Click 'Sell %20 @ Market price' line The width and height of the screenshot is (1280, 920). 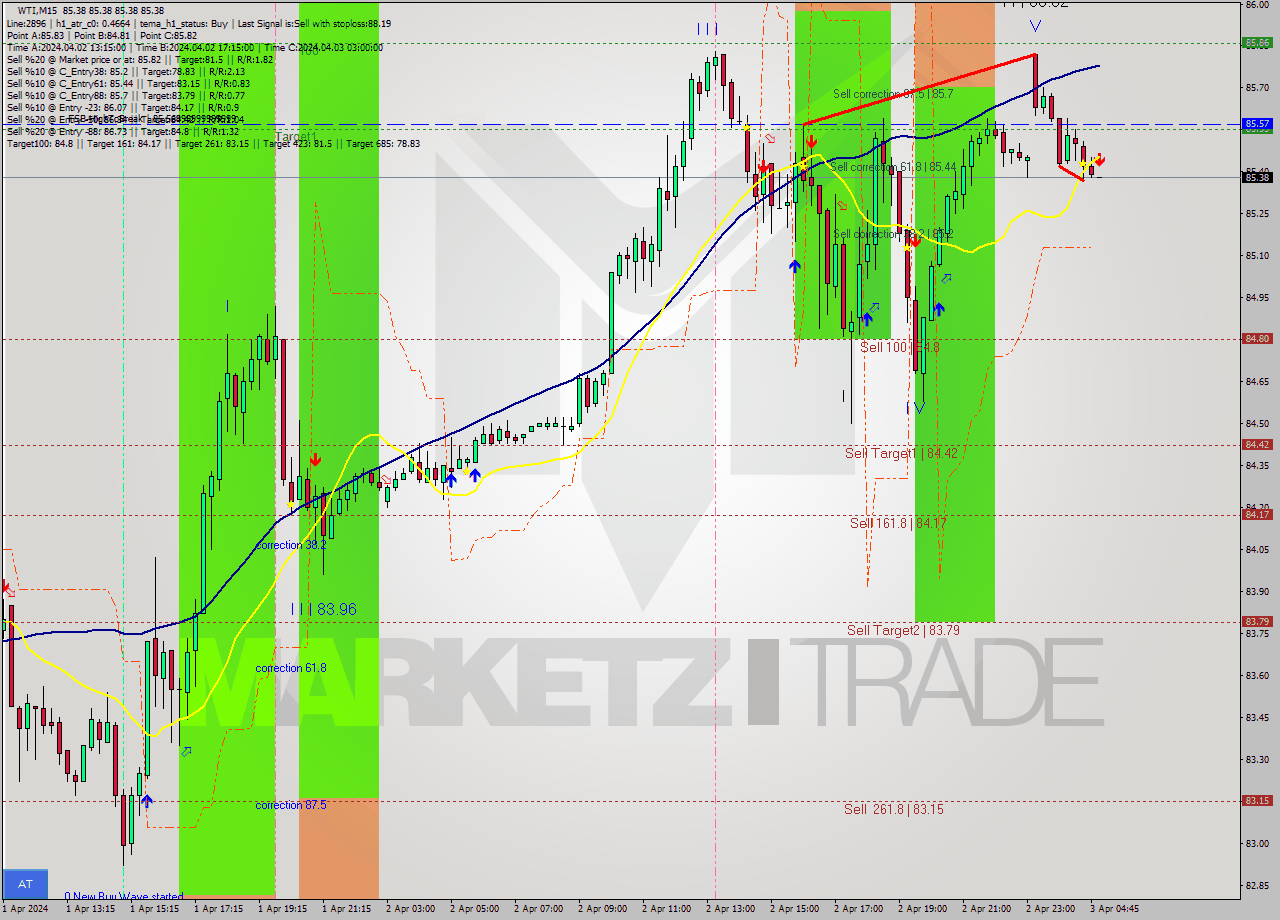pyautogui.click(x=140, y=59)
